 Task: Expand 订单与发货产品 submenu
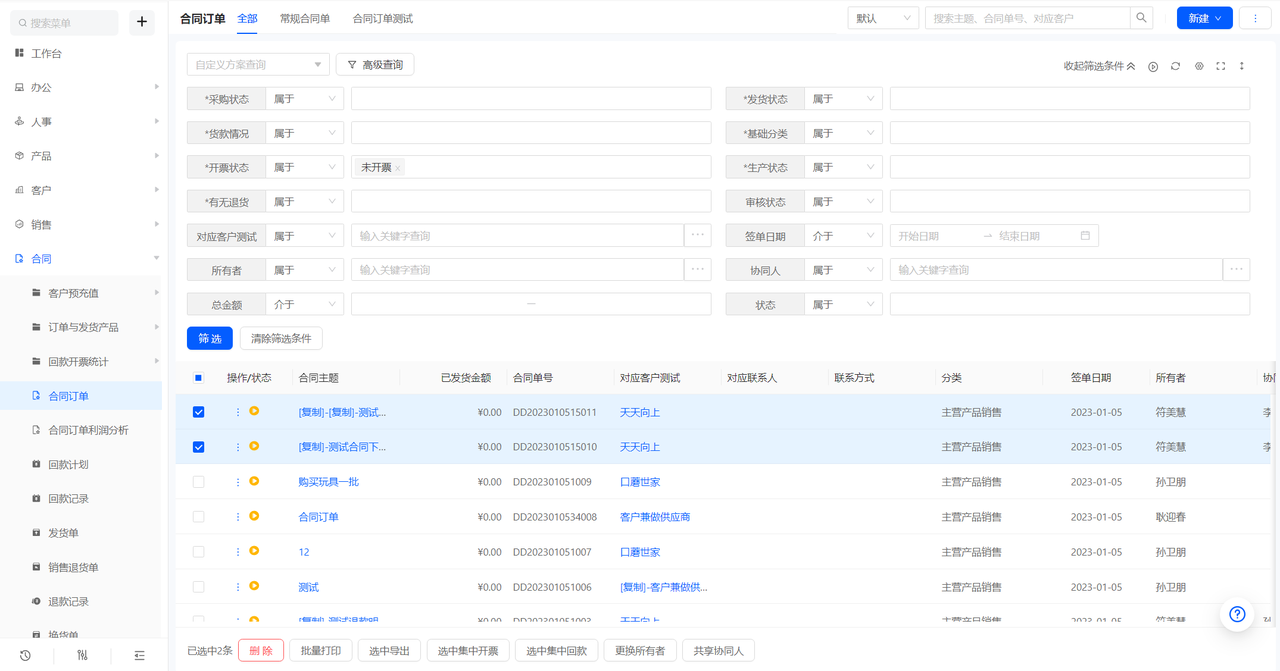[81, 327]
